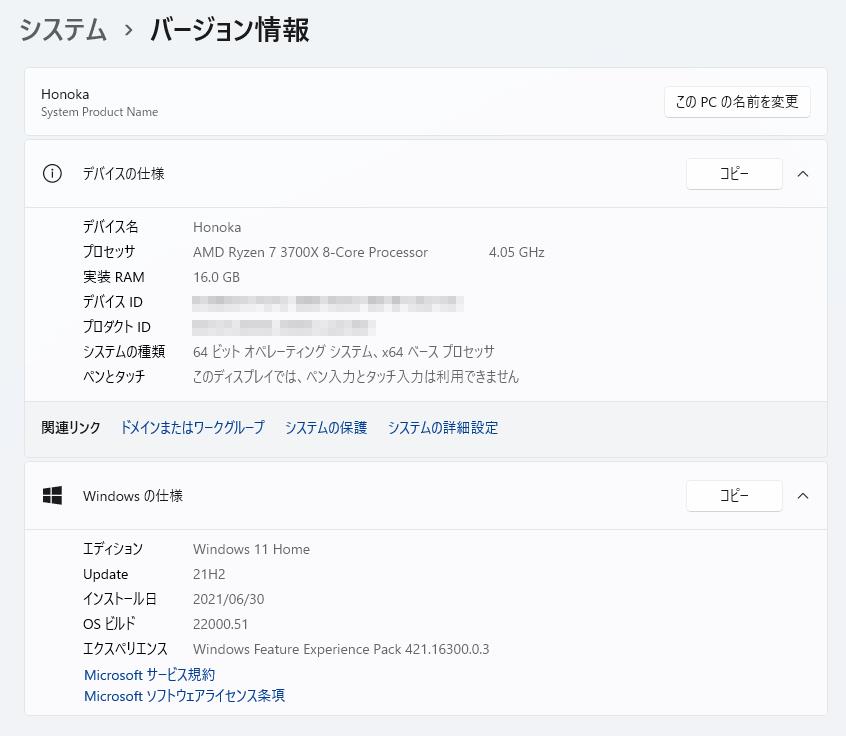
Task: Click OS build 22000.51 value
Action: (220, 624)
